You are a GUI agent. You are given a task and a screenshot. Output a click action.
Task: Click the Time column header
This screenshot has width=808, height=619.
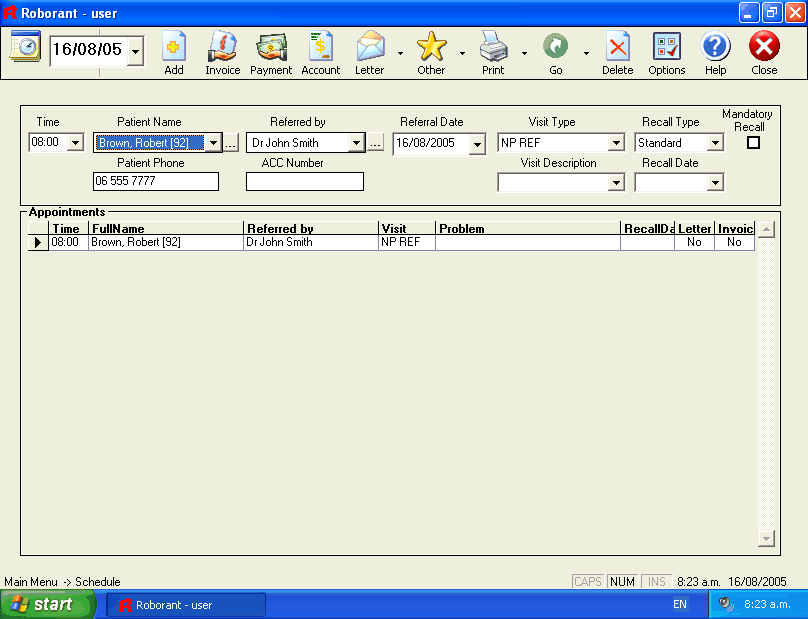[x=69, y=228]
